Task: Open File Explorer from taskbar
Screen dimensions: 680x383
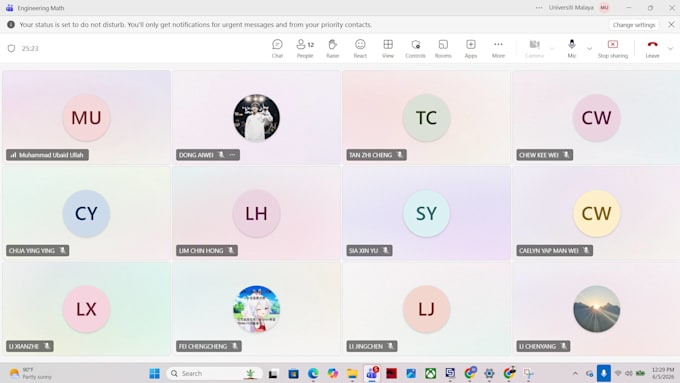Action: tap(352, 373)
